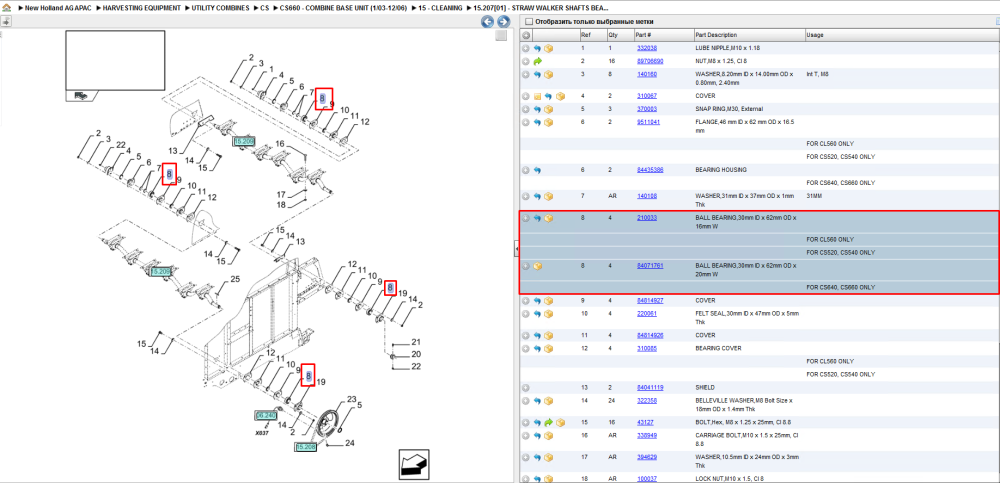Click plus circle for BOLT 43127 row

pyautogui.click(x=526, y=422)
